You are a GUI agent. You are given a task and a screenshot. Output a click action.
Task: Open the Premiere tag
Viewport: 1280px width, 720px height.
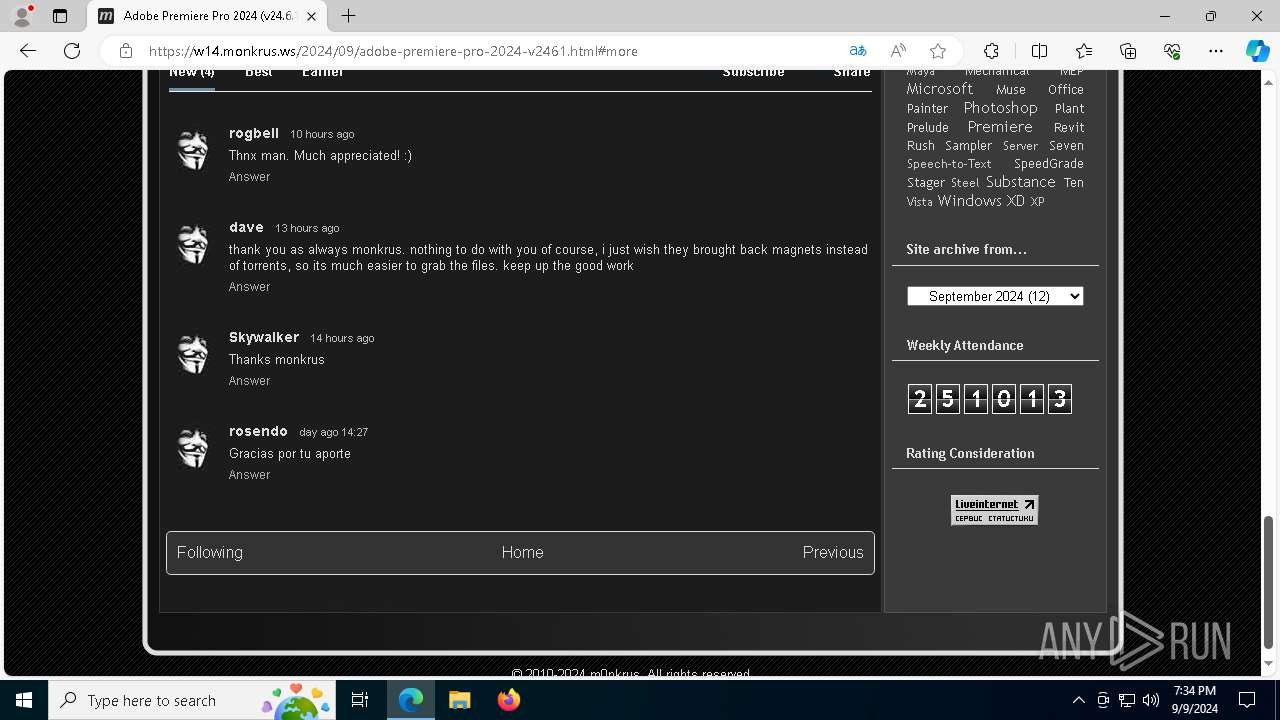(999, 127)
